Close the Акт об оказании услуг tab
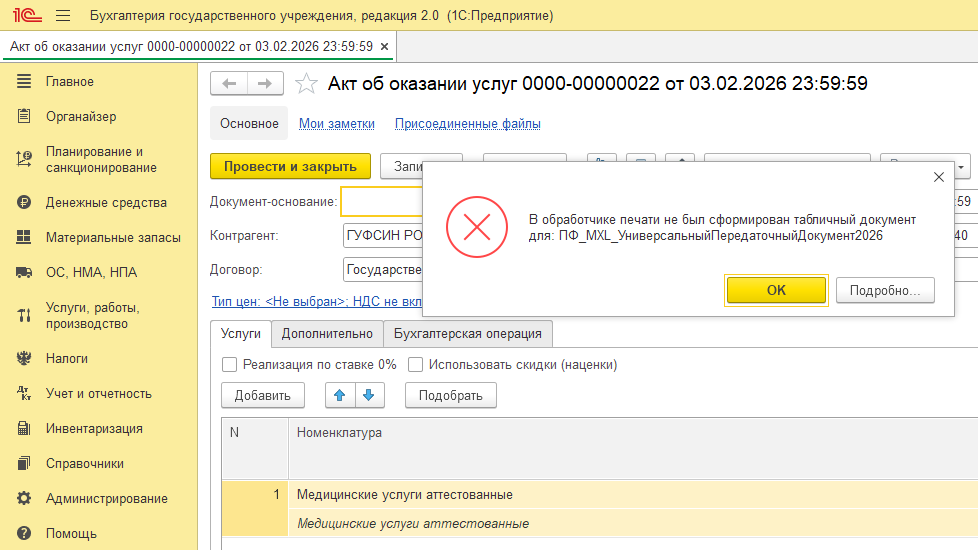The image size is (978, 550). [385, 47]
